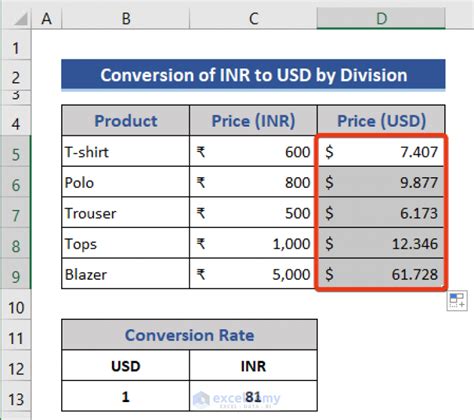
Task: Select the INR price cell 600
Action: pyautogui.click(x=253, y=151)
